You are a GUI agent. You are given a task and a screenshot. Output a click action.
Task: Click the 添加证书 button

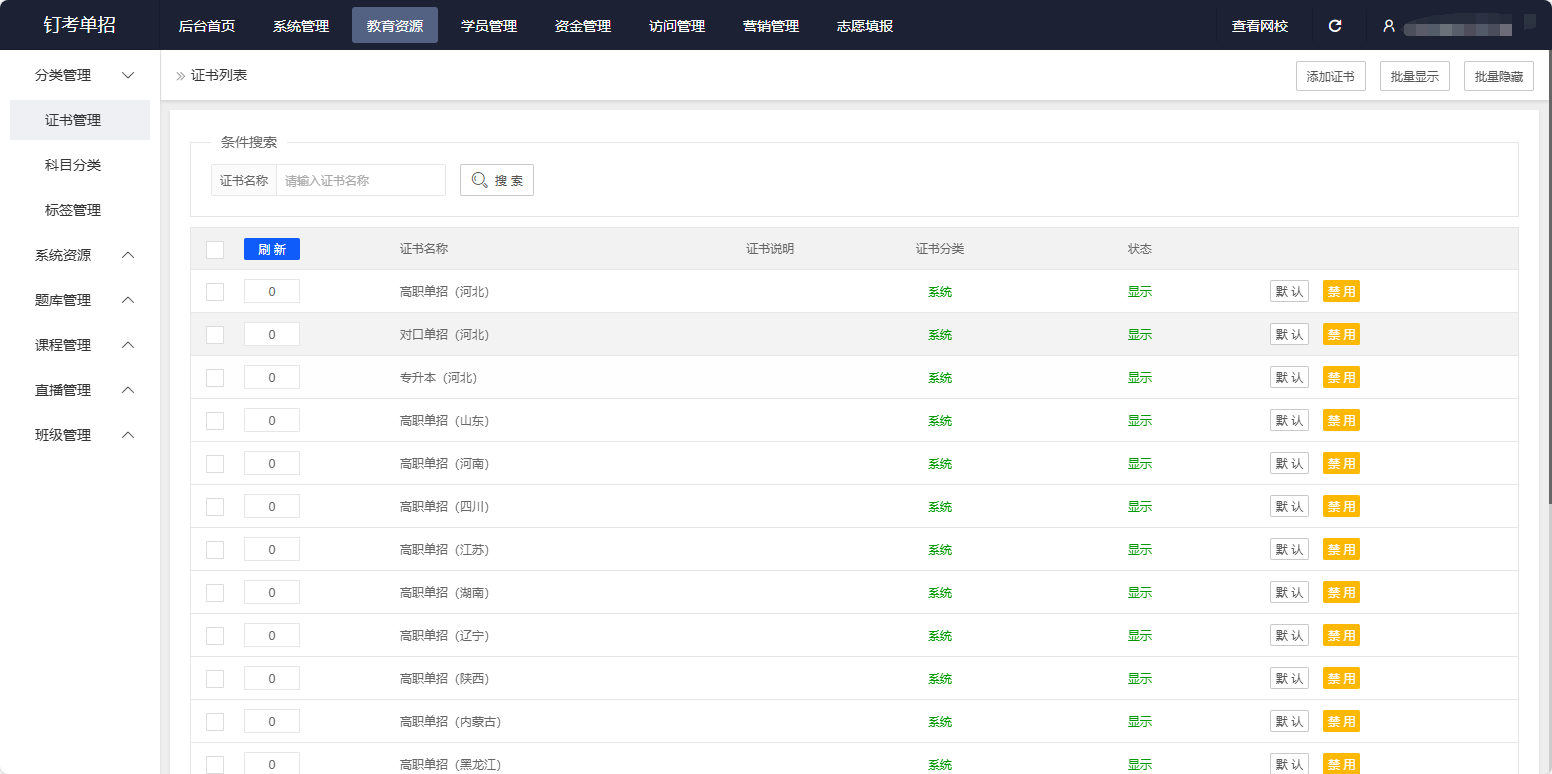[x=1331, y=76]
